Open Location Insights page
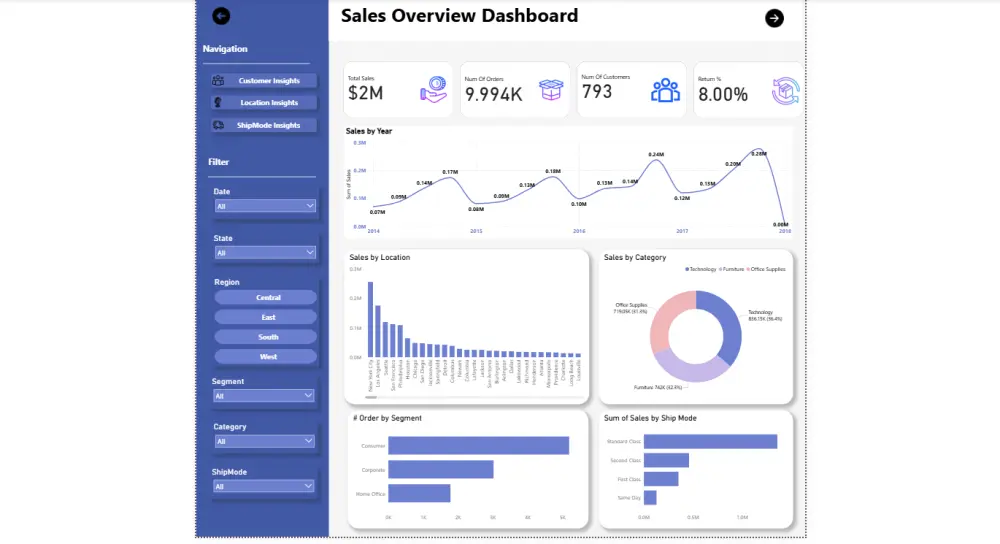This screenshot has width=1000, height=544. (264, 102)
